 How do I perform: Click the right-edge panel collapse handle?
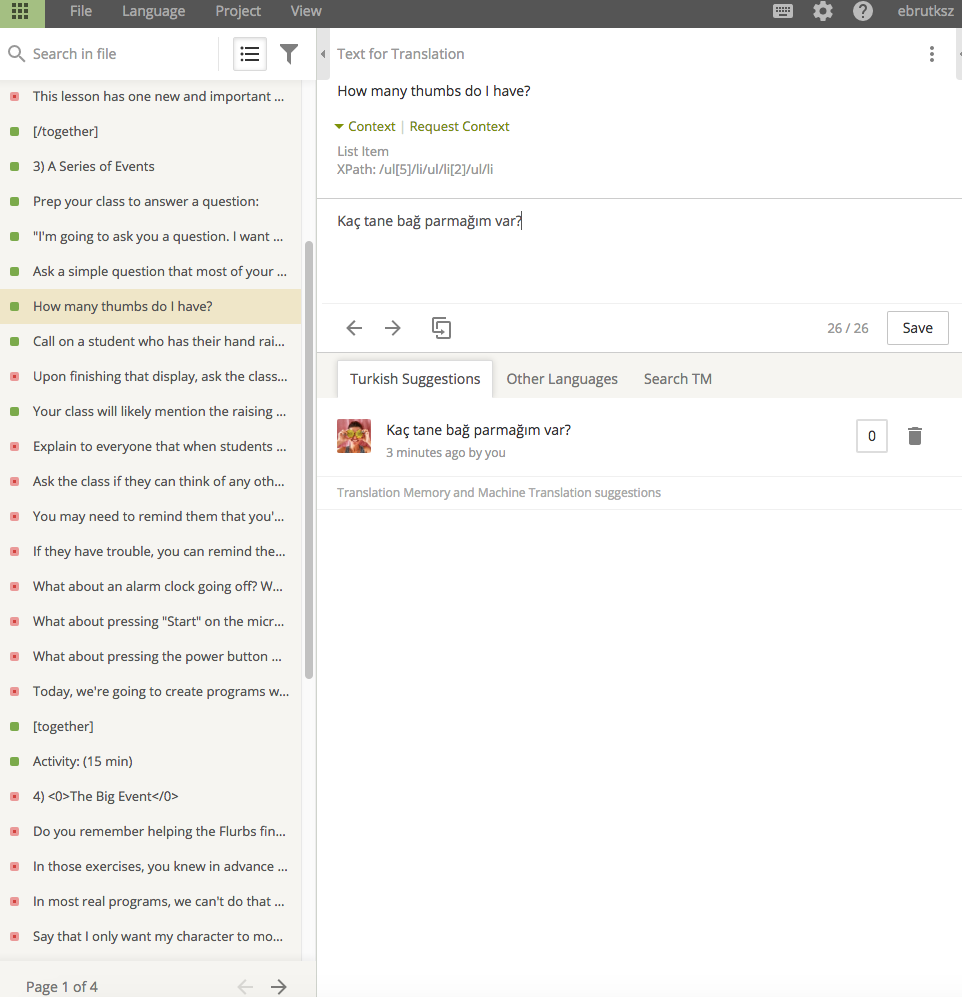[959, 54]
